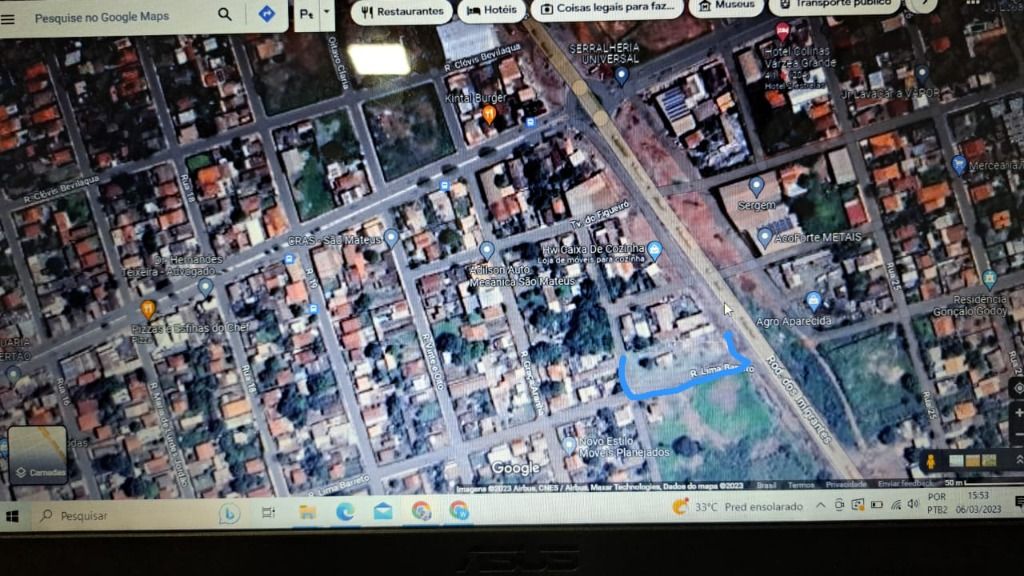Image resolution: width=1024 pixels, height=576 pixels.
Task: Click the my location target button
Action: click(1018, 388)
